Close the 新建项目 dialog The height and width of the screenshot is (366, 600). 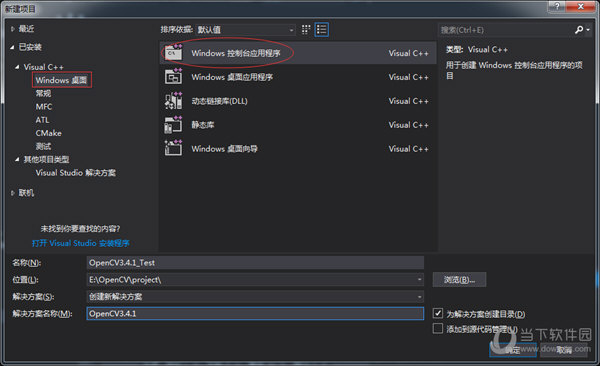581,7
